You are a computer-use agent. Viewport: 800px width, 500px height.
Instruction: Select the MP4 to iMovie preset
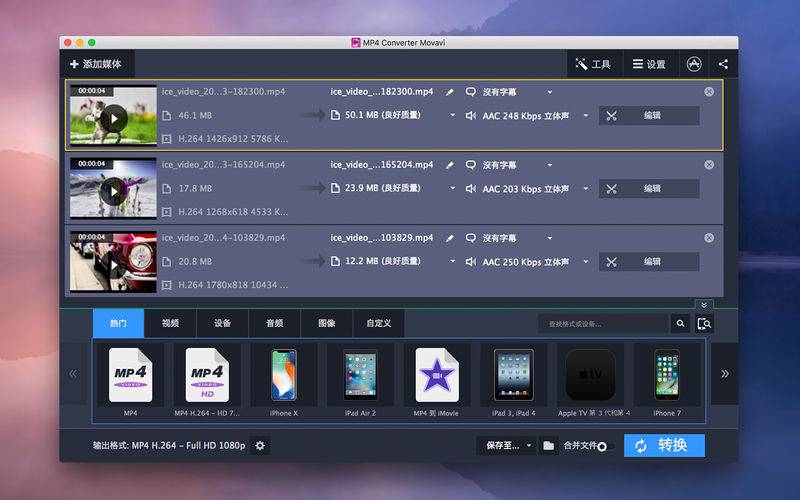(437, 380)
